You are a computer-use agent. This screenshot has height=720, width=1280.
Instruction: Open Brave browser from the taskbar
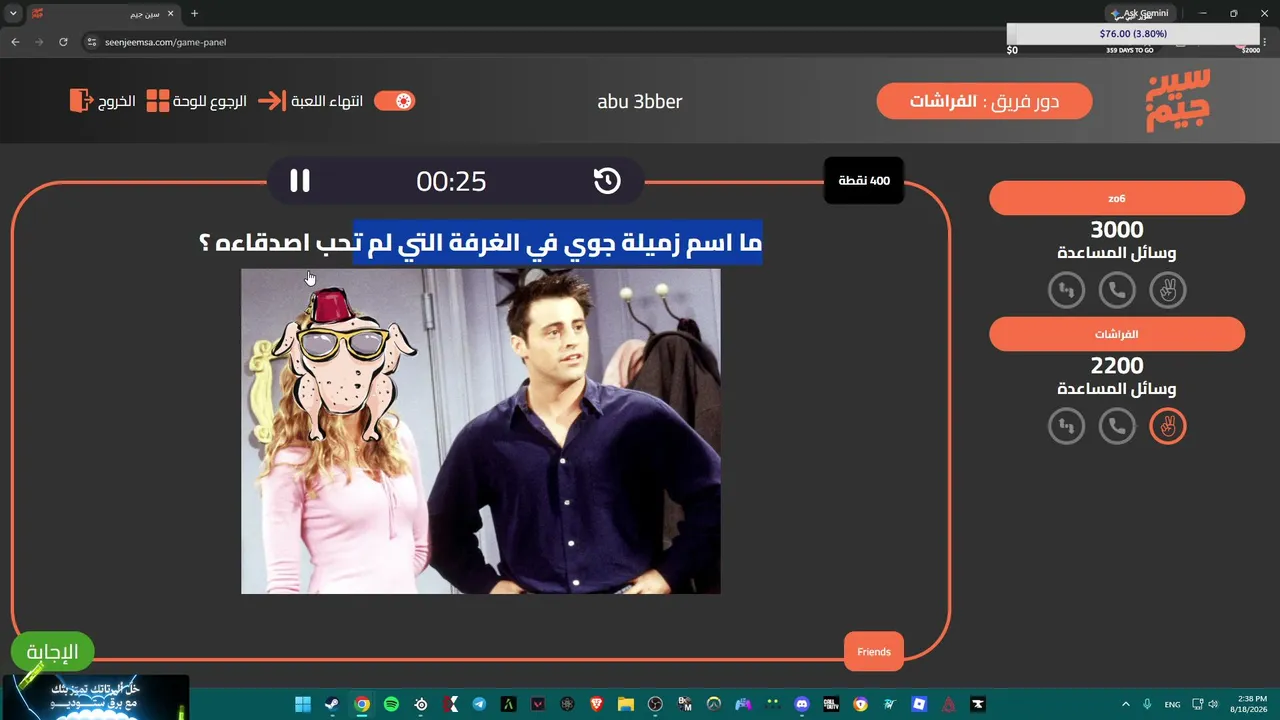(x=596, y=704)
